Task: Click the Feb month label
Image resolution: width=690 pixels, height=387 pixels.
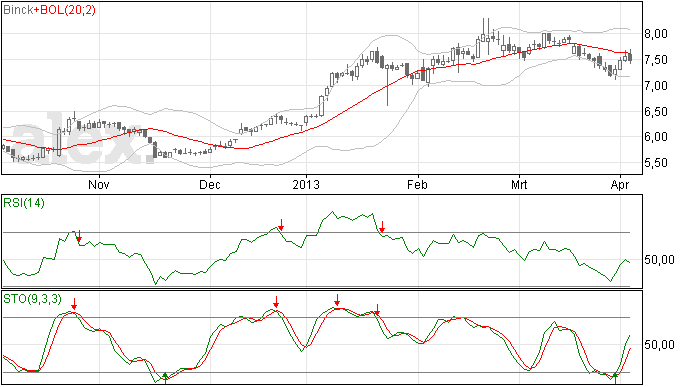Action: (417, 184)
